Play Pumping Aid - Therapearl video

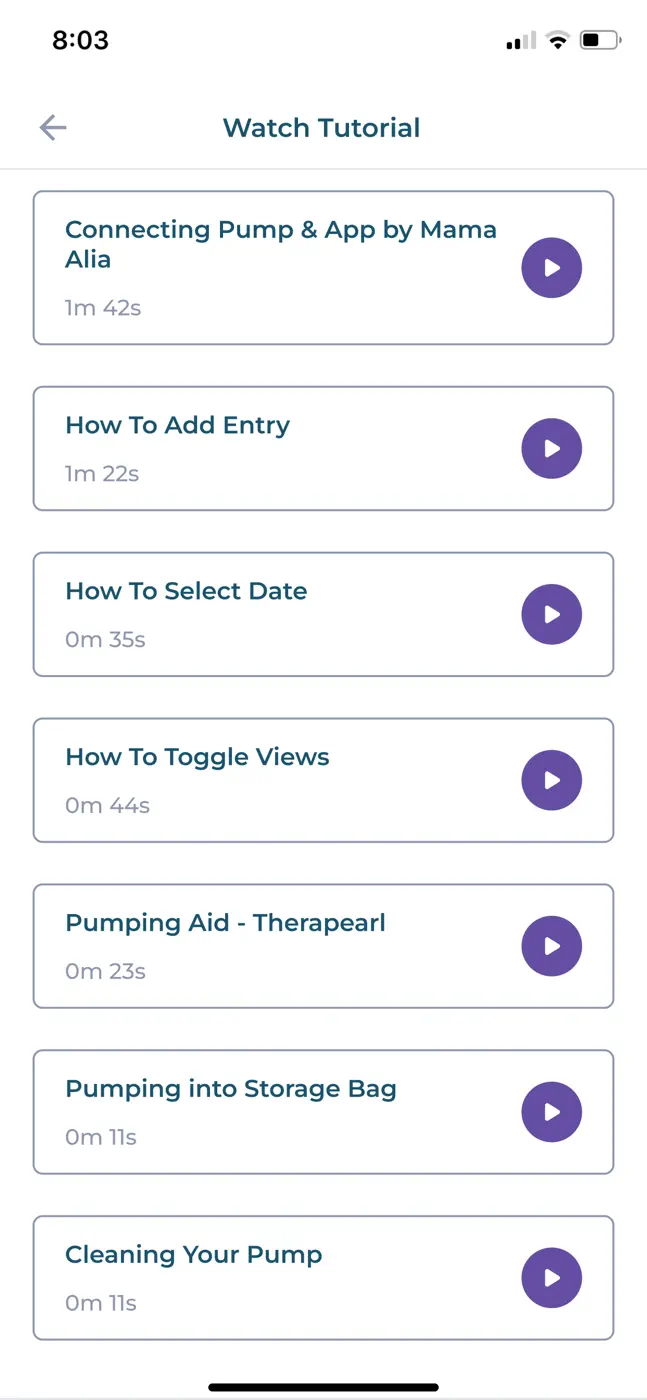point(552,947)
